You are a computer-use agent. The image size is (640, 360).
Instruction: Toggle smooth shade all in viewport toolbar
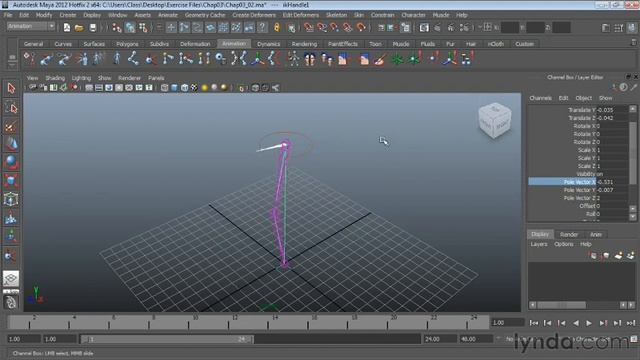174,87
